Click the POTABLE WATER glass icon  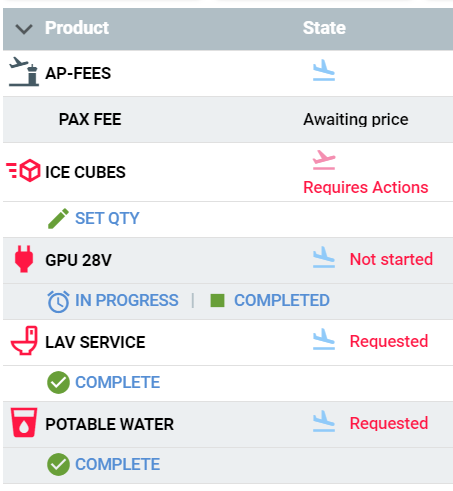(x=24, y=422)
